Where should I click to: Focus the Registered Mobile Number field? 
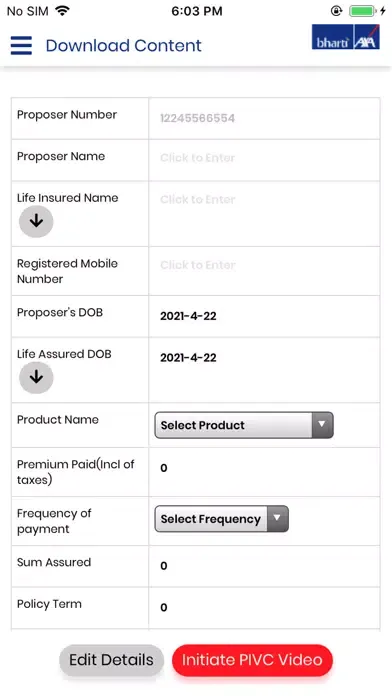[265, 271]
